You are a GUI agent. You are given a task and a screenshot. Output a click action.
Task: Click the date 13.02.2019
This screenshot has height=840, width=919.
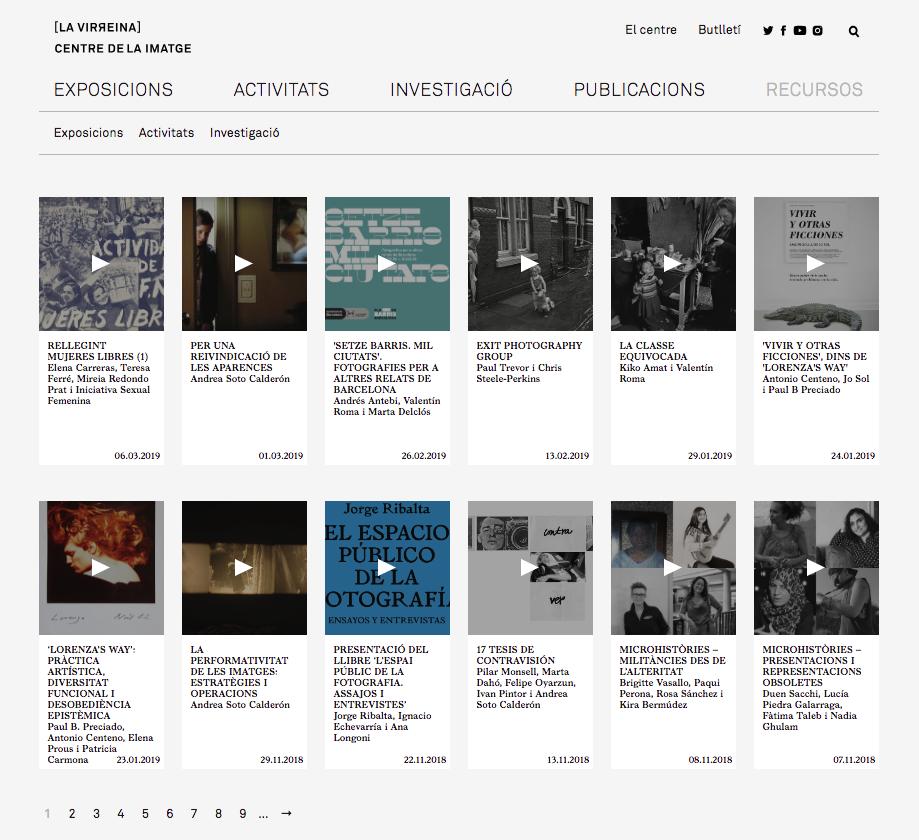point(567,455)
